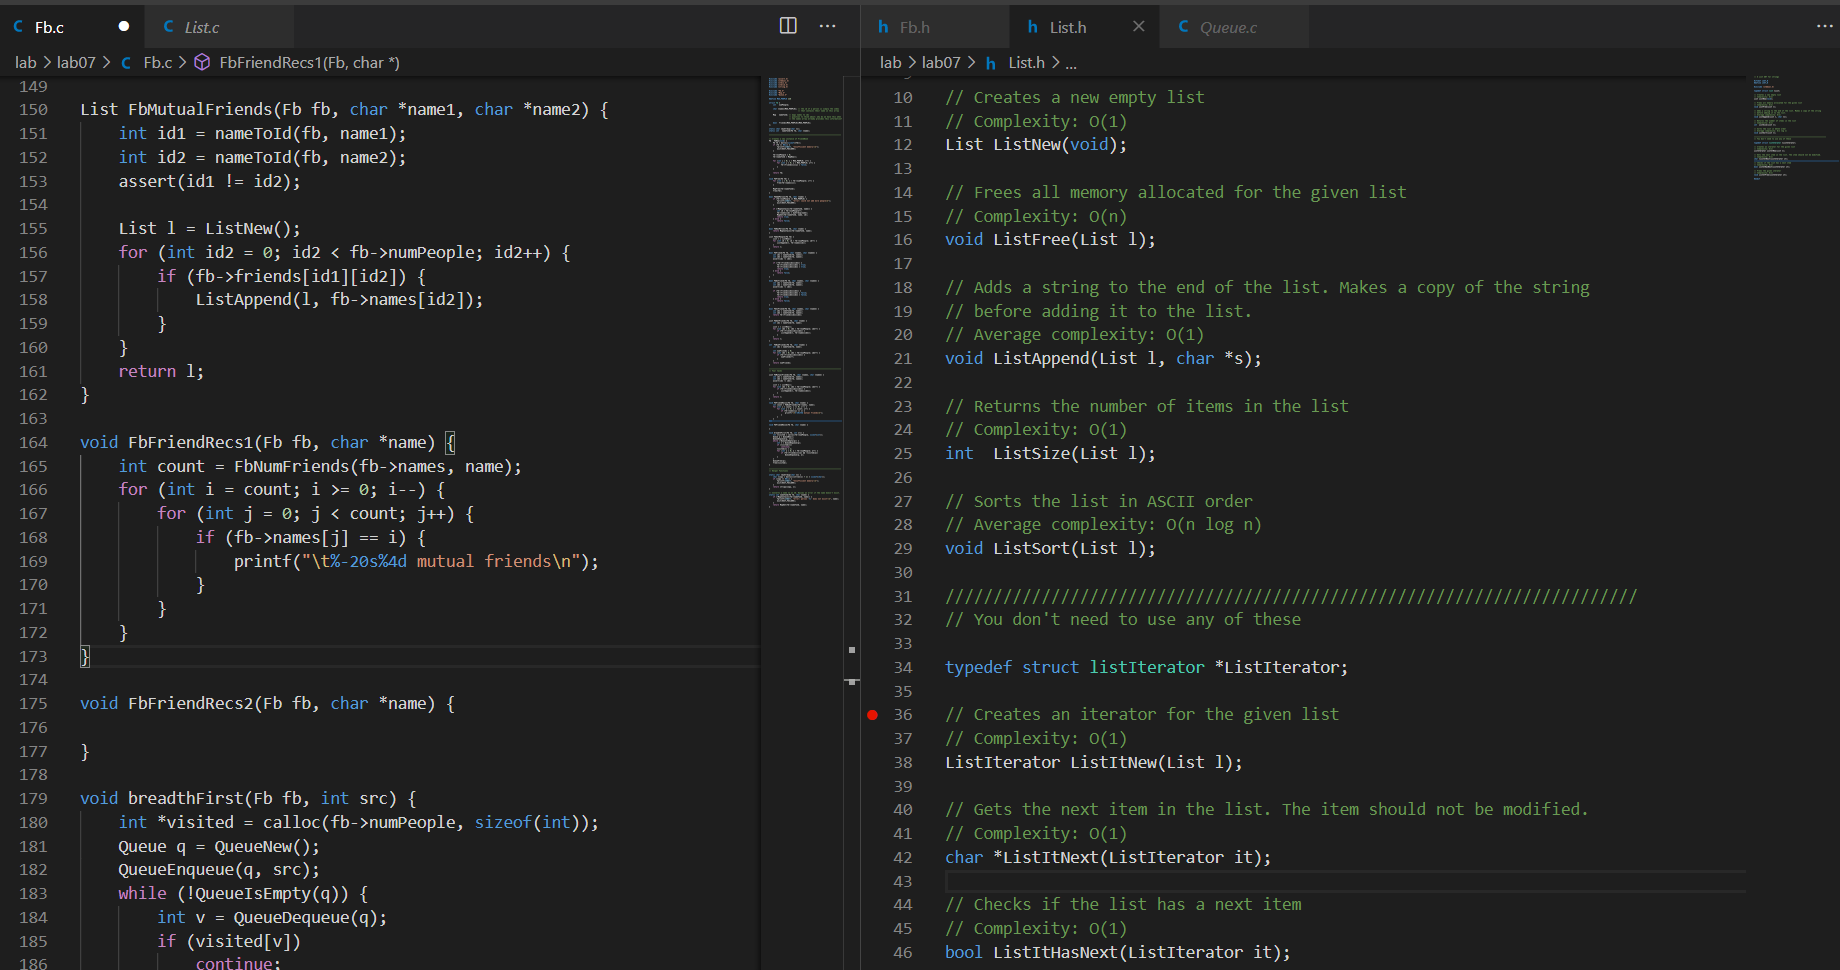
Task: Open More Actions menu of left editor group
Action: (x=828, y=26)
